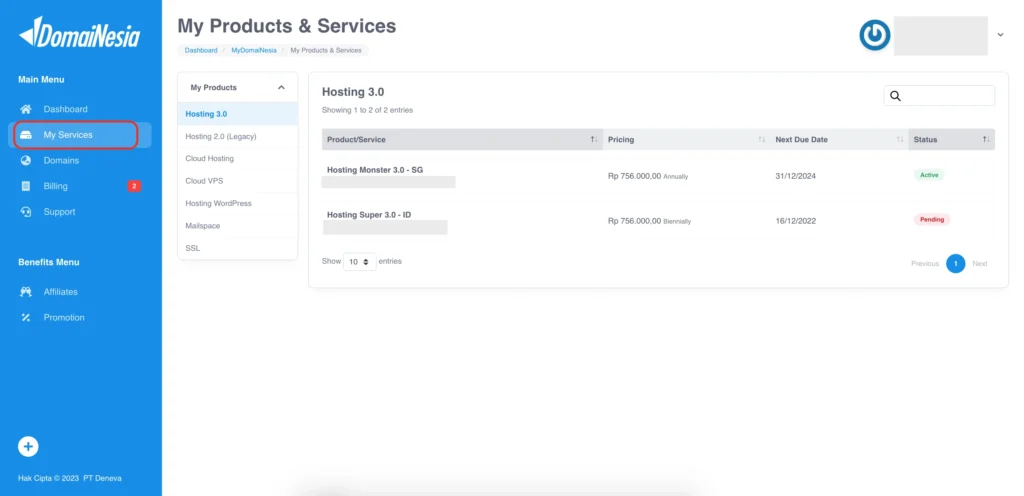Sort by Status column arrows

(x=986, y=140)
